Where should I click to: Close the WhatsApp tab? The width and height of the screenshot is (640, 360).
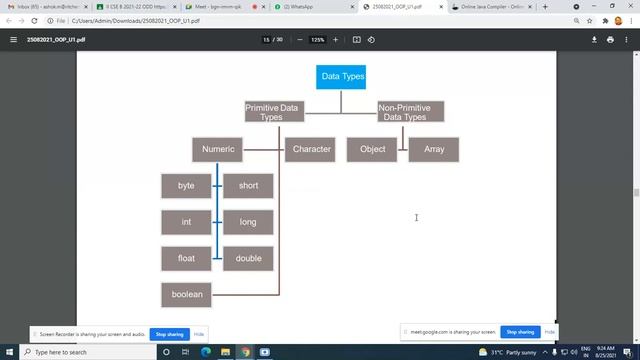(352, 7)
